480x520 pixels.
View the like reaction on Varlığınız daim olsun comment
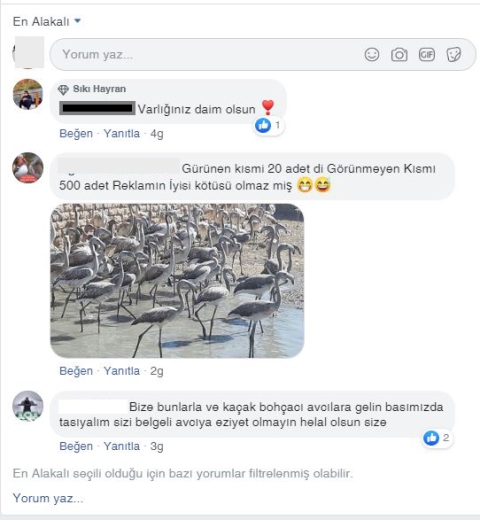[268, 125]
